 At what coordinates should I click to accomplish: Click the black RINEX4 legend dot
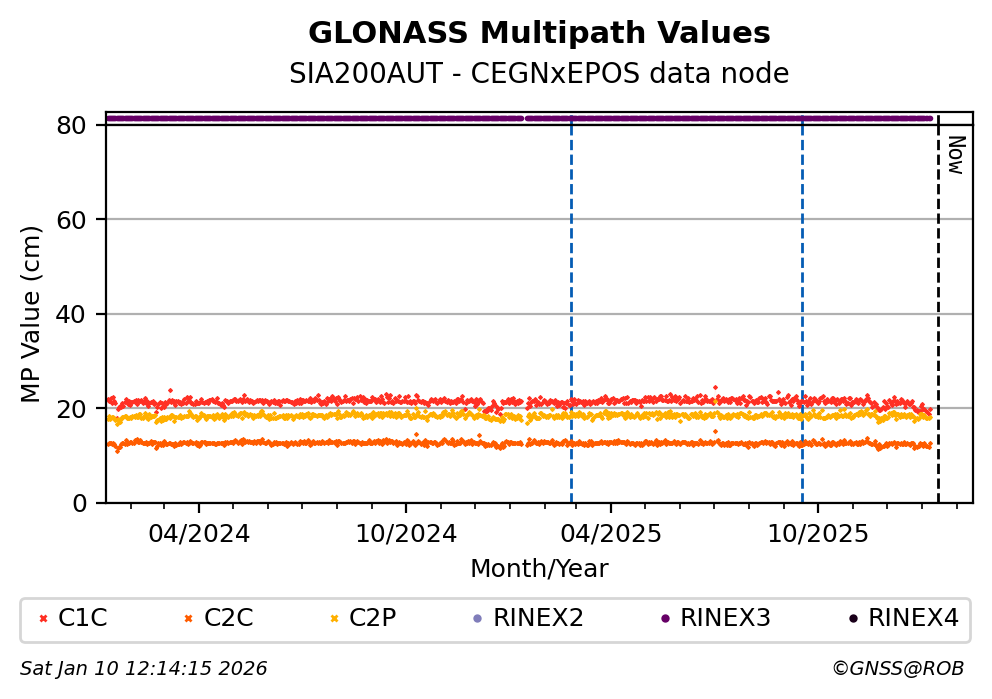click(x=852, y=619)
